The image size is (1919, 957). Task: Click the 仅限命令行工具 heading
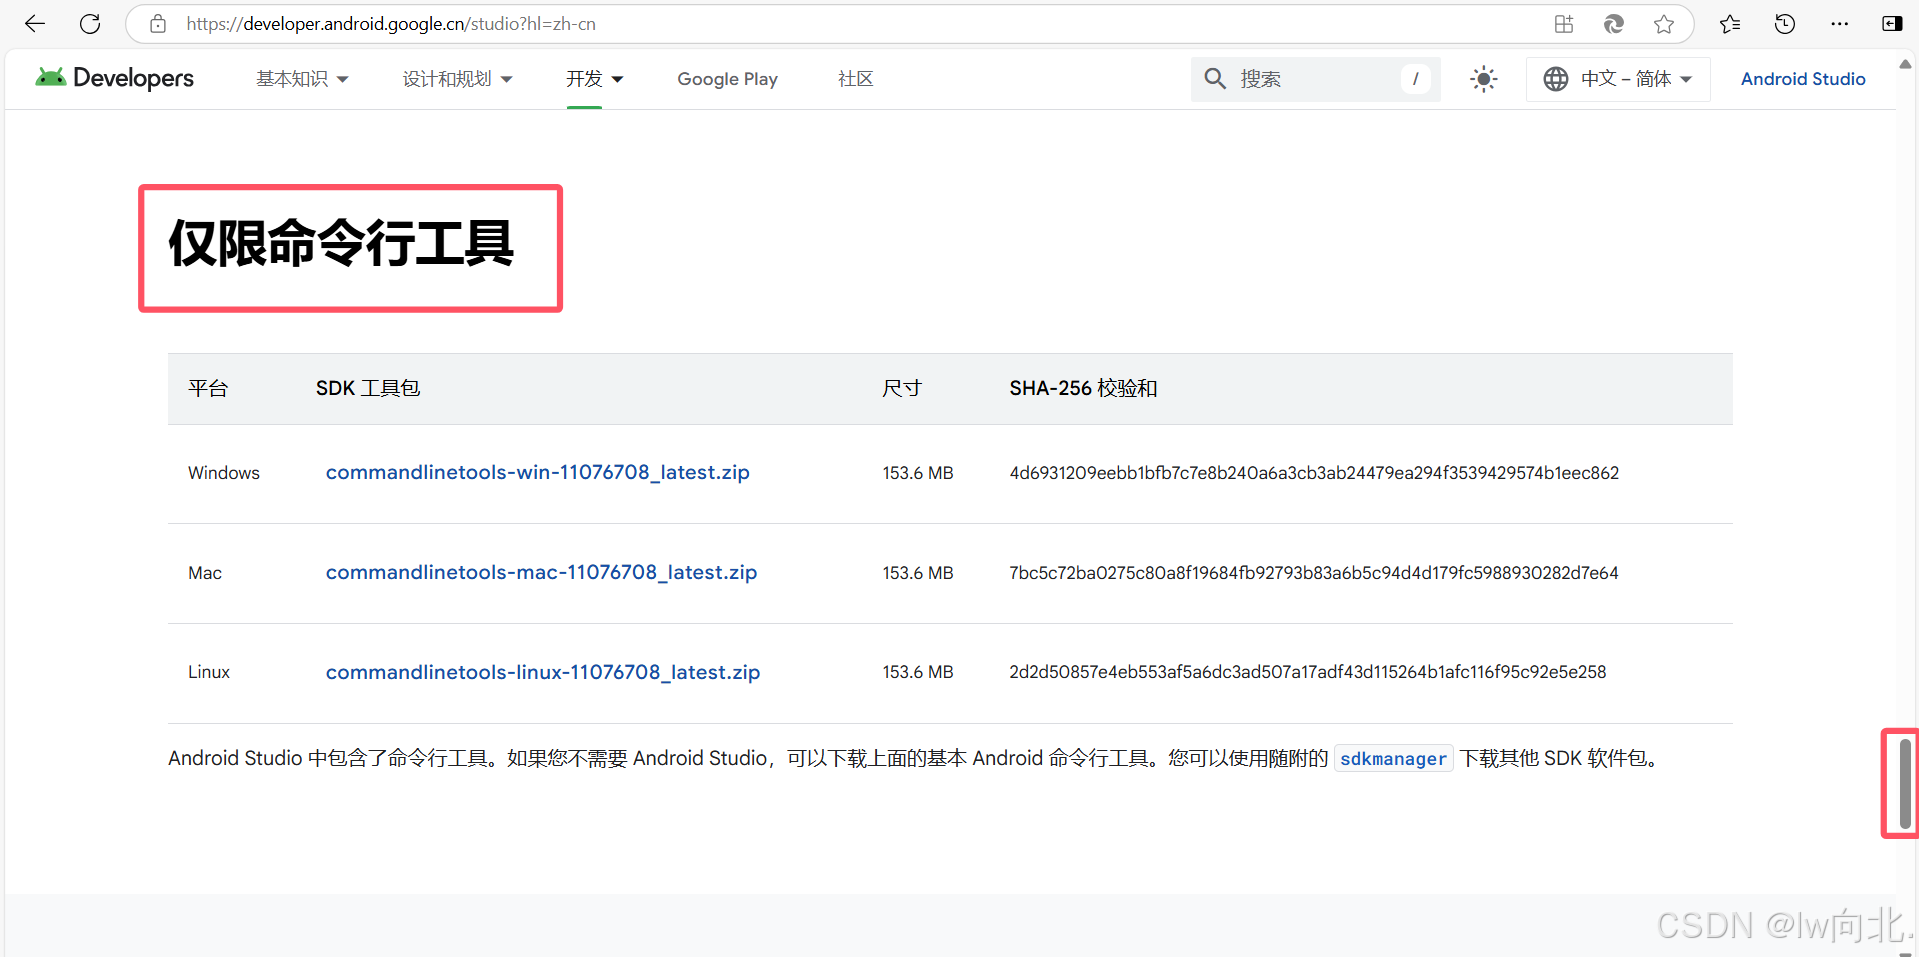(x=341, y=243)
